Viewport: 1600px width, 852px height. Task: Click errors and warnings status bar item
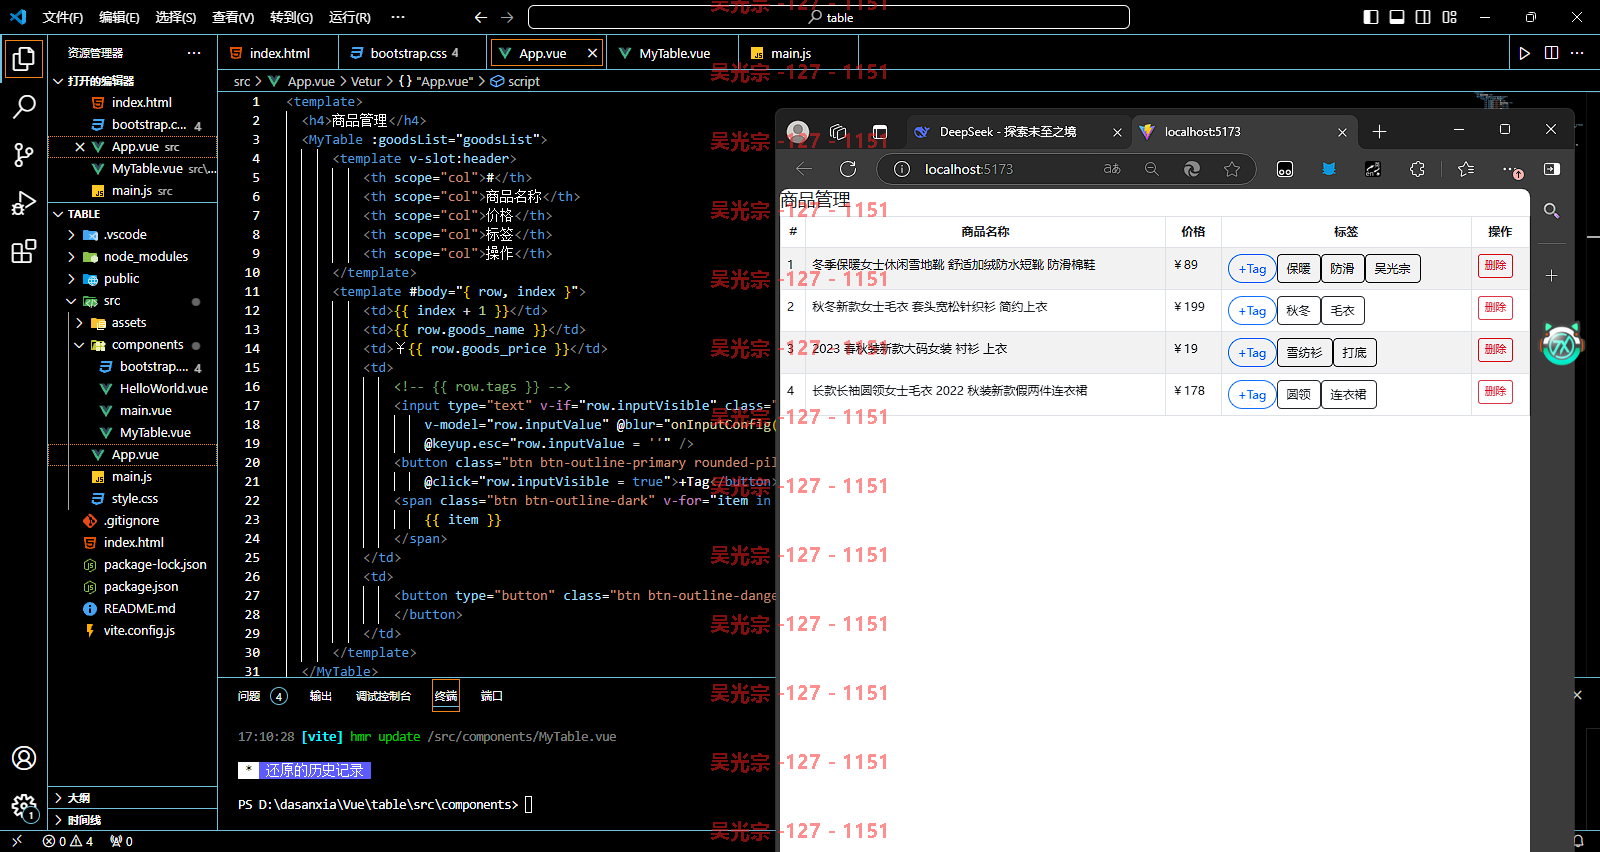(68, 841)
